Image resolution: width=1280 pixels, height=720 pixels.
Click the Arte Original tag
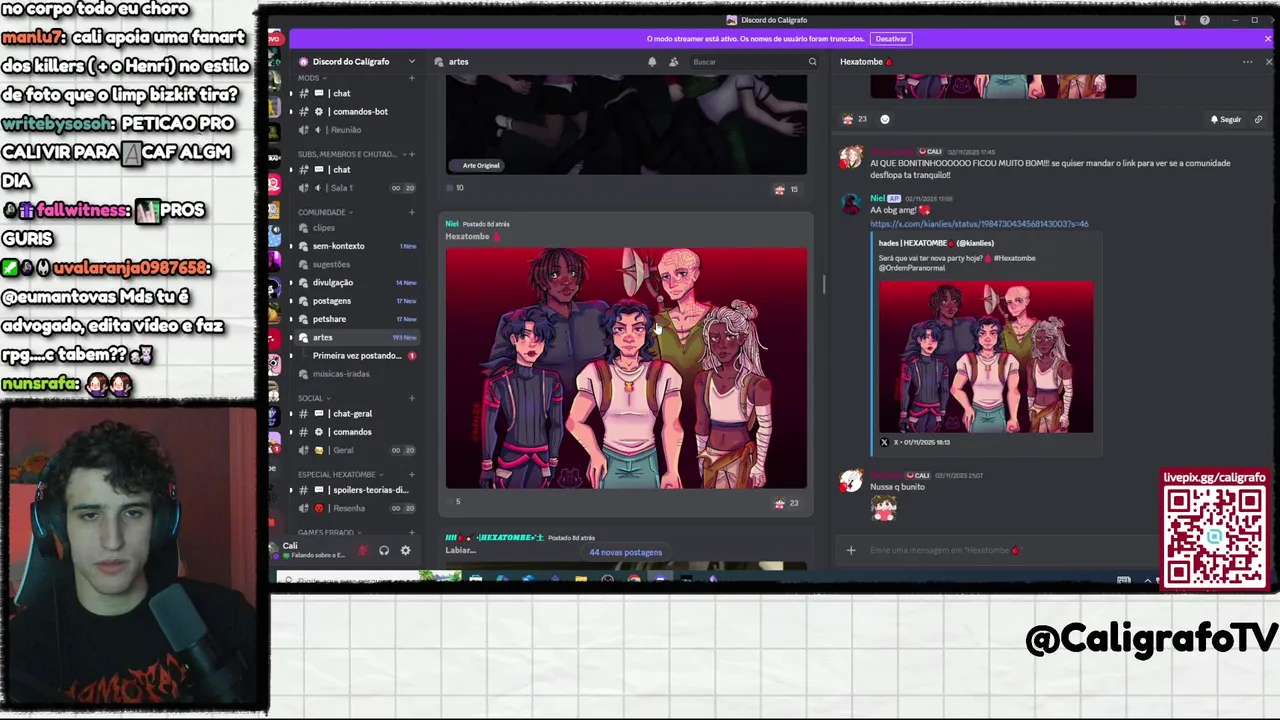[x=476, y=165]
